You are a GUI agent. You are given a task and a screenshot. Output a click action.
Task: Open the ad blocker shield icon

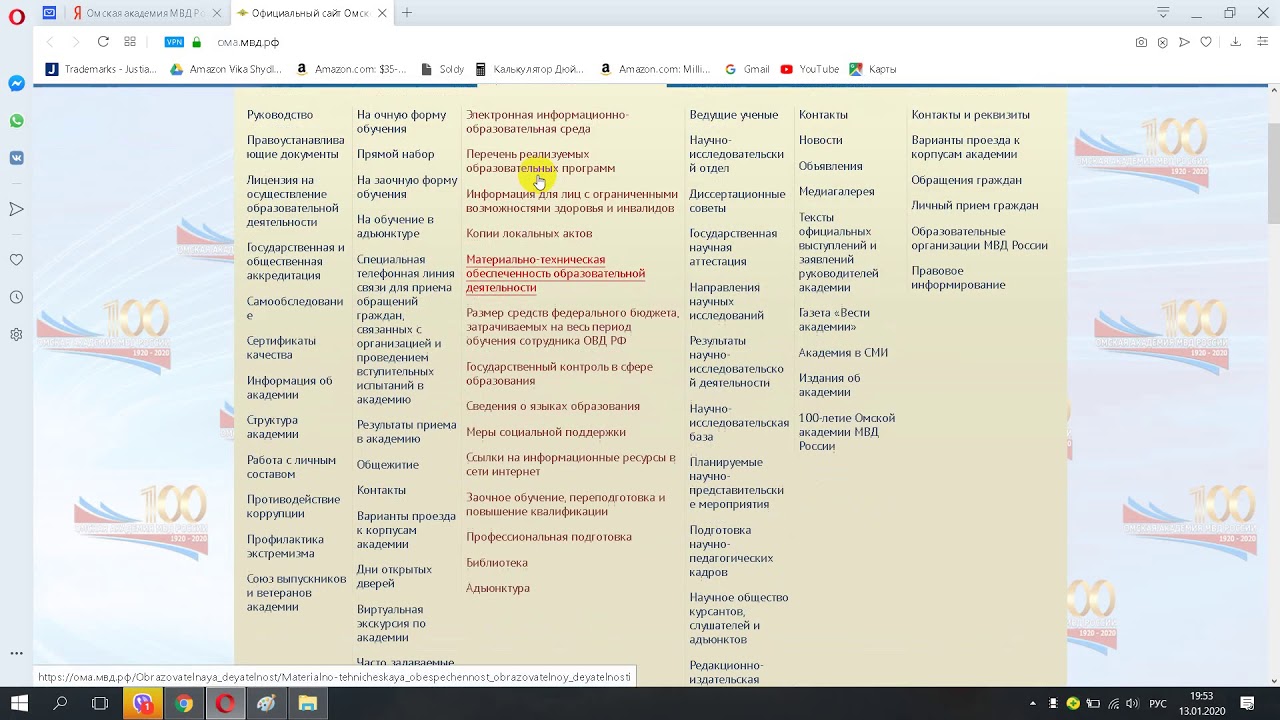[x=1162, y=42]
